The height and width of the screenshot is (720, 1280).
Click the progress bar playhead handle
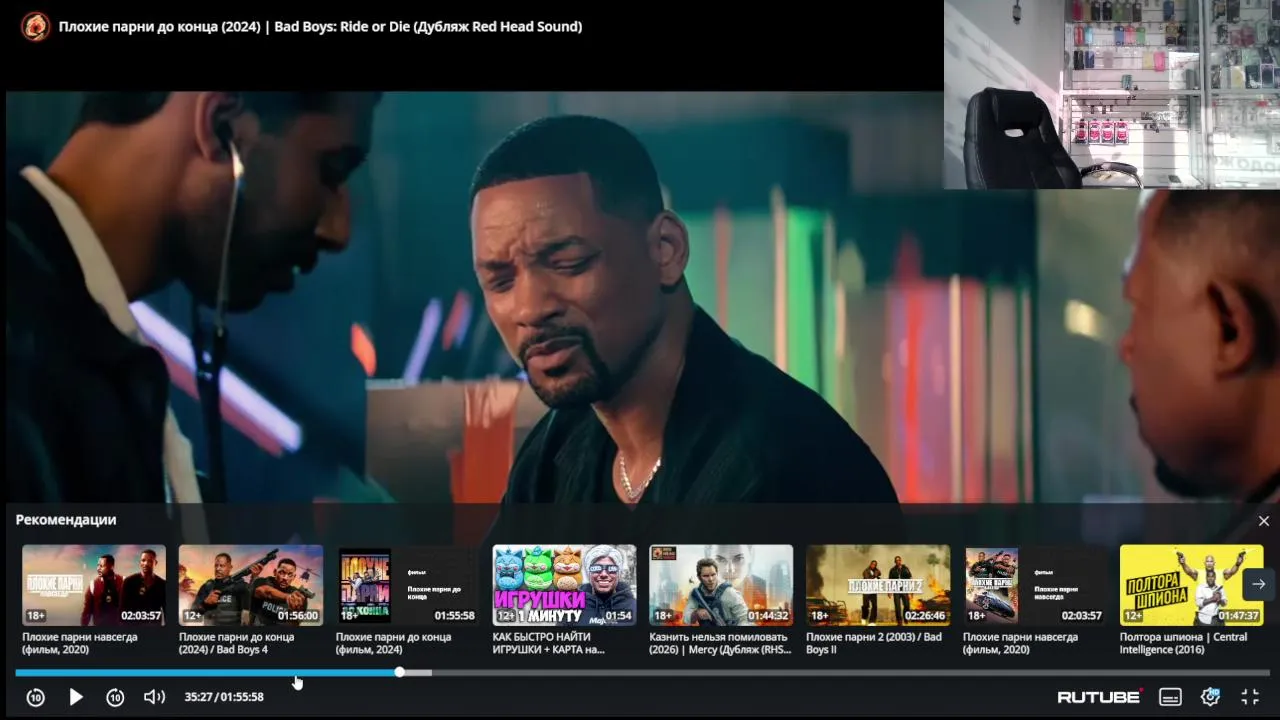(x=399, y=672)
